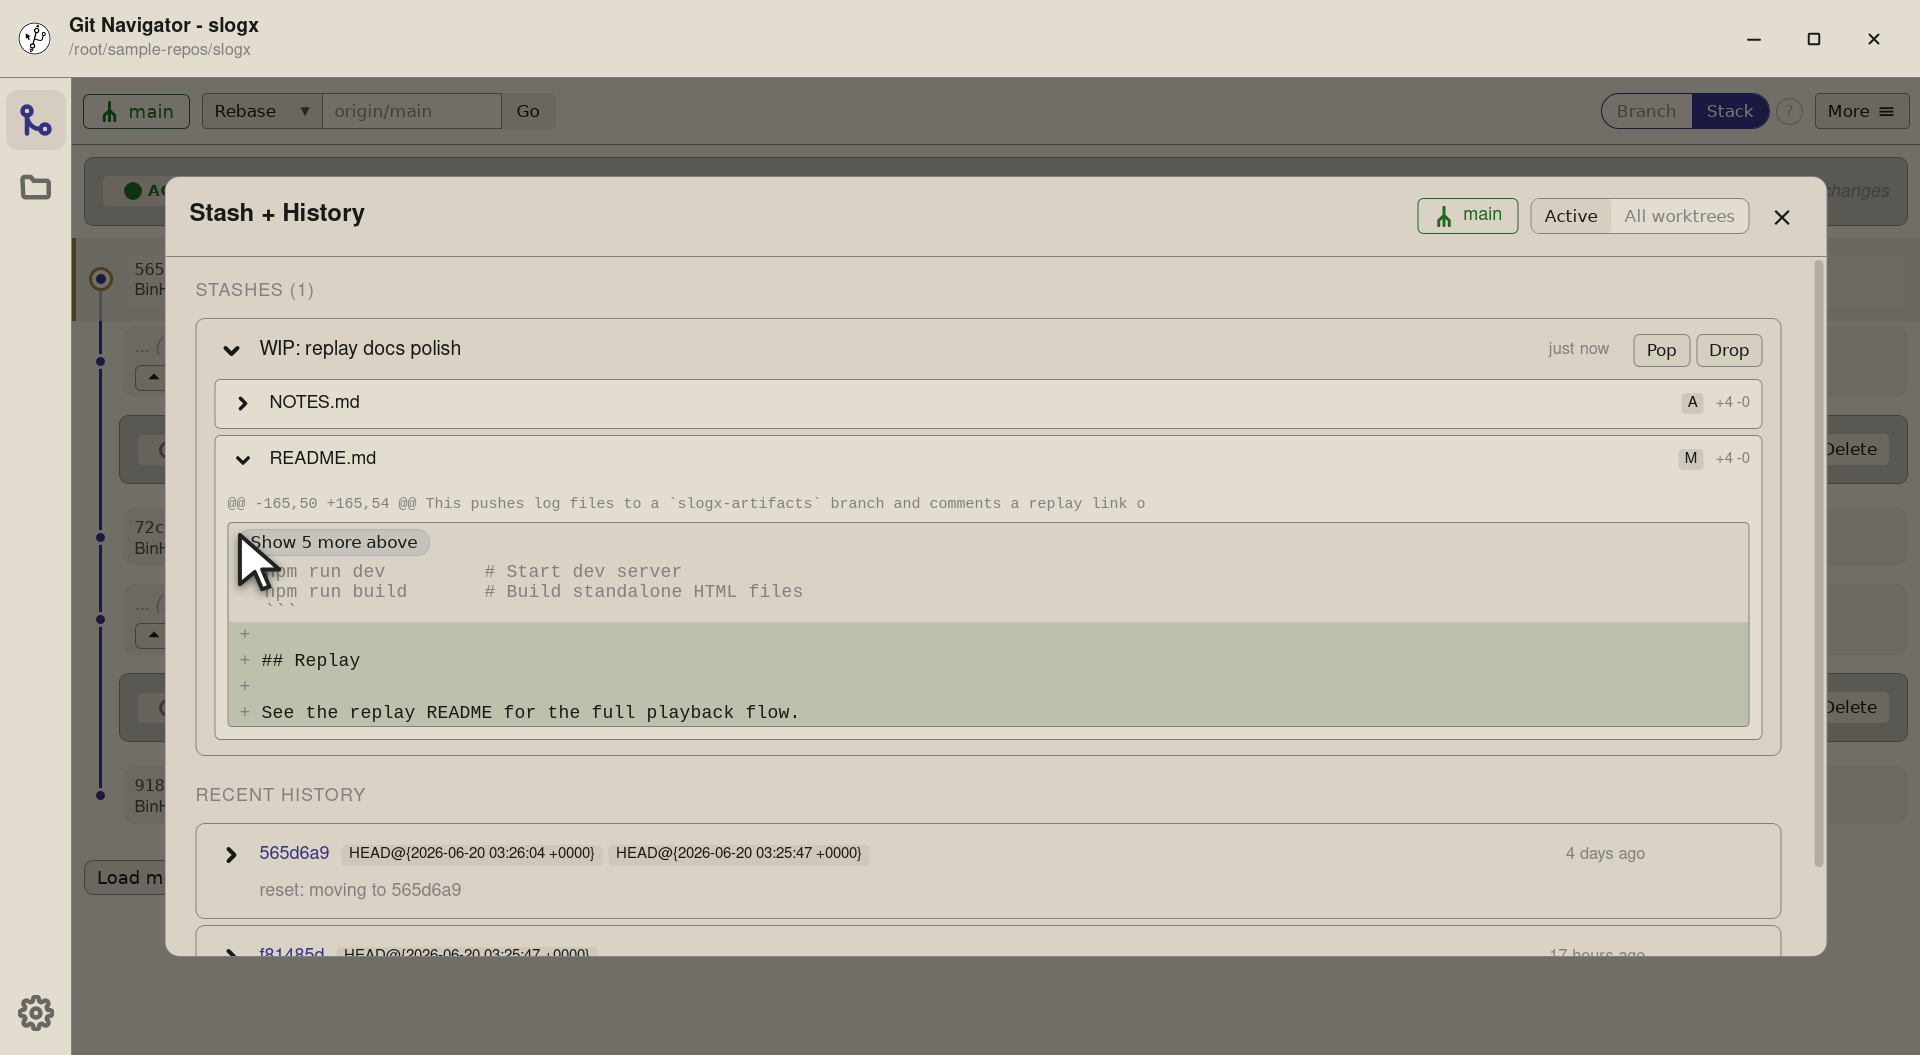Click the current commit node in the graph

[x=101, y=279]
